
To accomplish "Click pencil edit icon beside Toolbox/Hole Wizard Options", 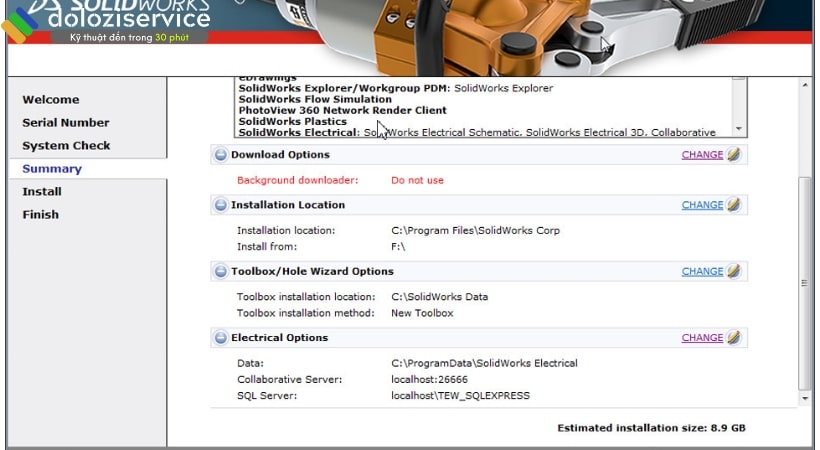I will pos(734,271).
